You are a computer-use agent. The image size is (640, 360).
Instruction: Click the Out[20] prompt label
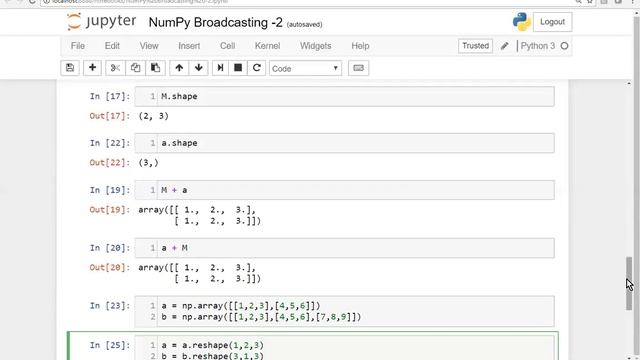tap(110, 268)
